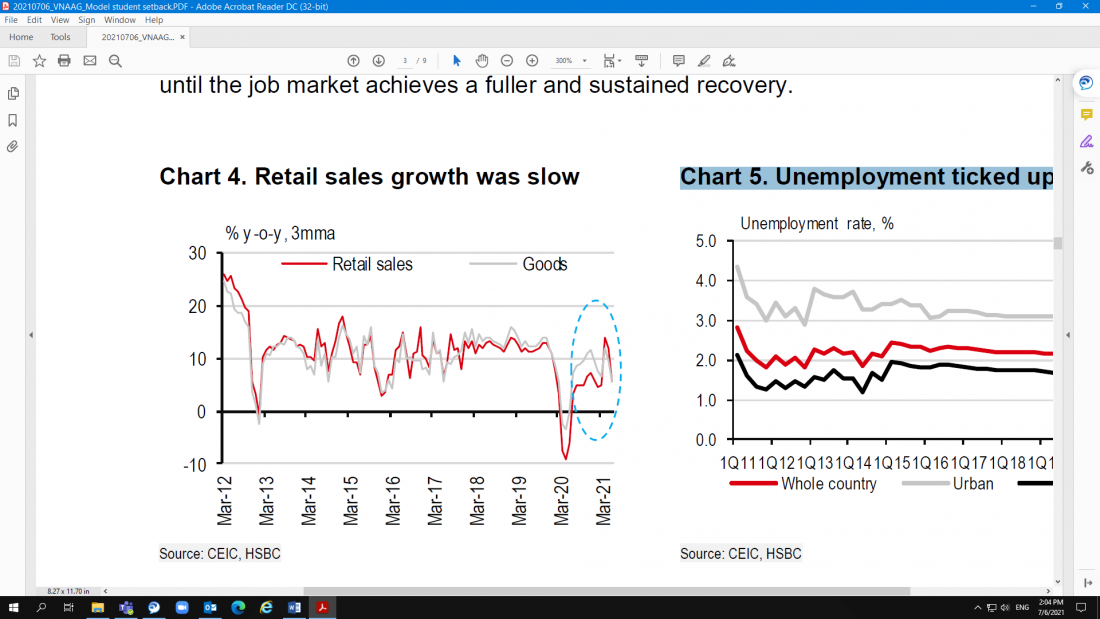Image resolution: width=1100 pixels, height=619 pixels.
Task: Expand the page fit options dropdown
Action: tap(620, 61)
